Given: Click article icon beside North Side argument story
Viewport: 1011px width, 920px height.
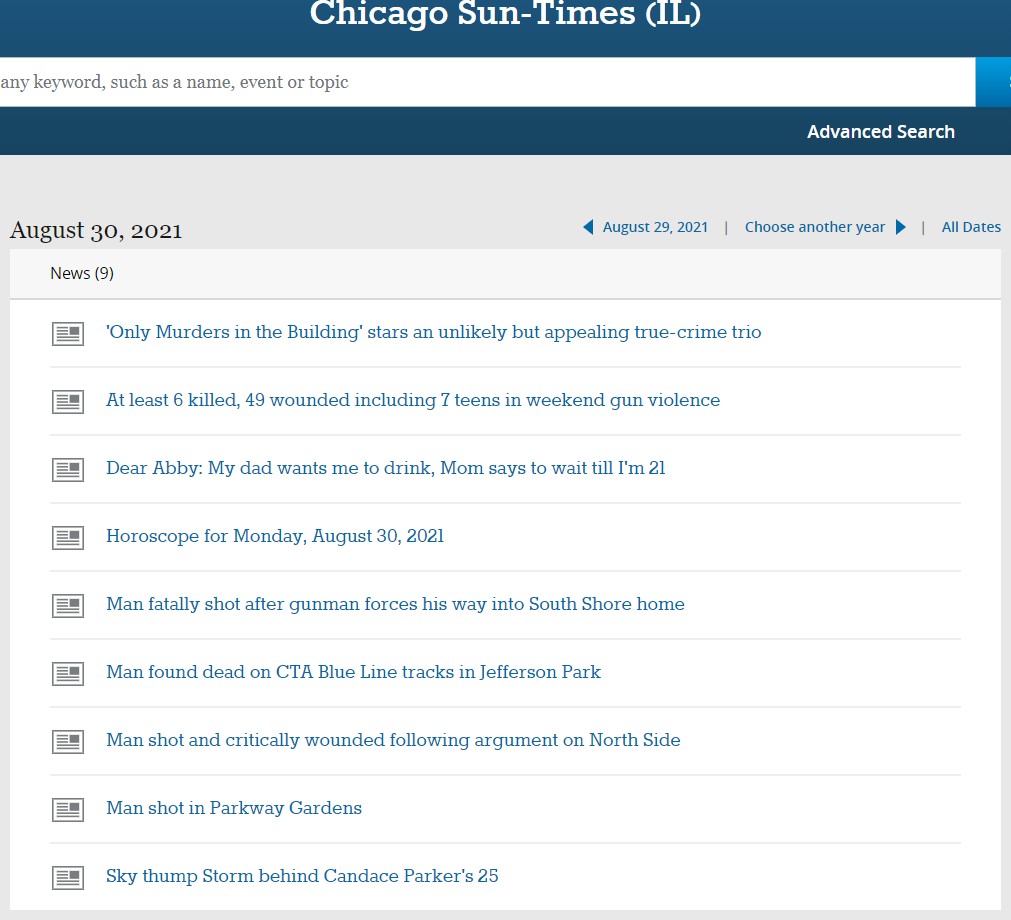Looking at the screenshot, I should pyautogui.click(x=68, y=742).
